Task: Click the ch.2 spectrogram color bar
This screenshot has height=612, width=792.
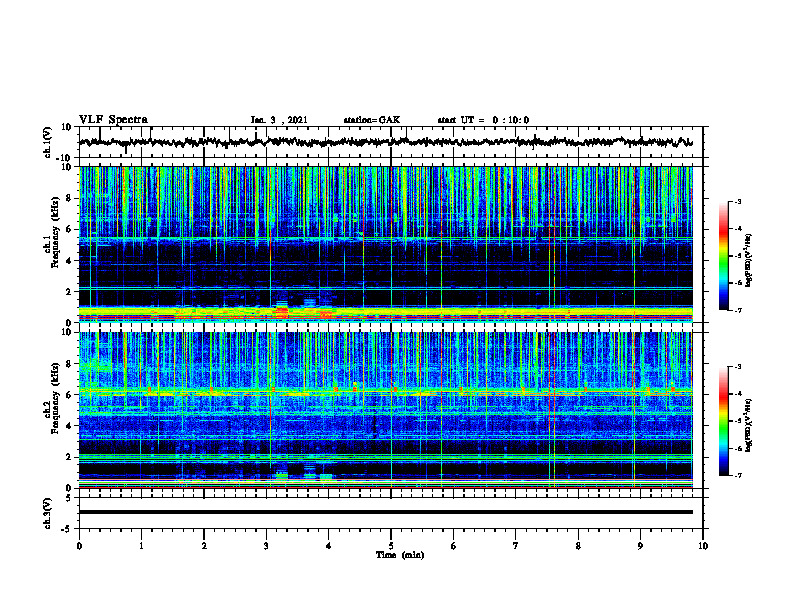Action: pos(724,421)
